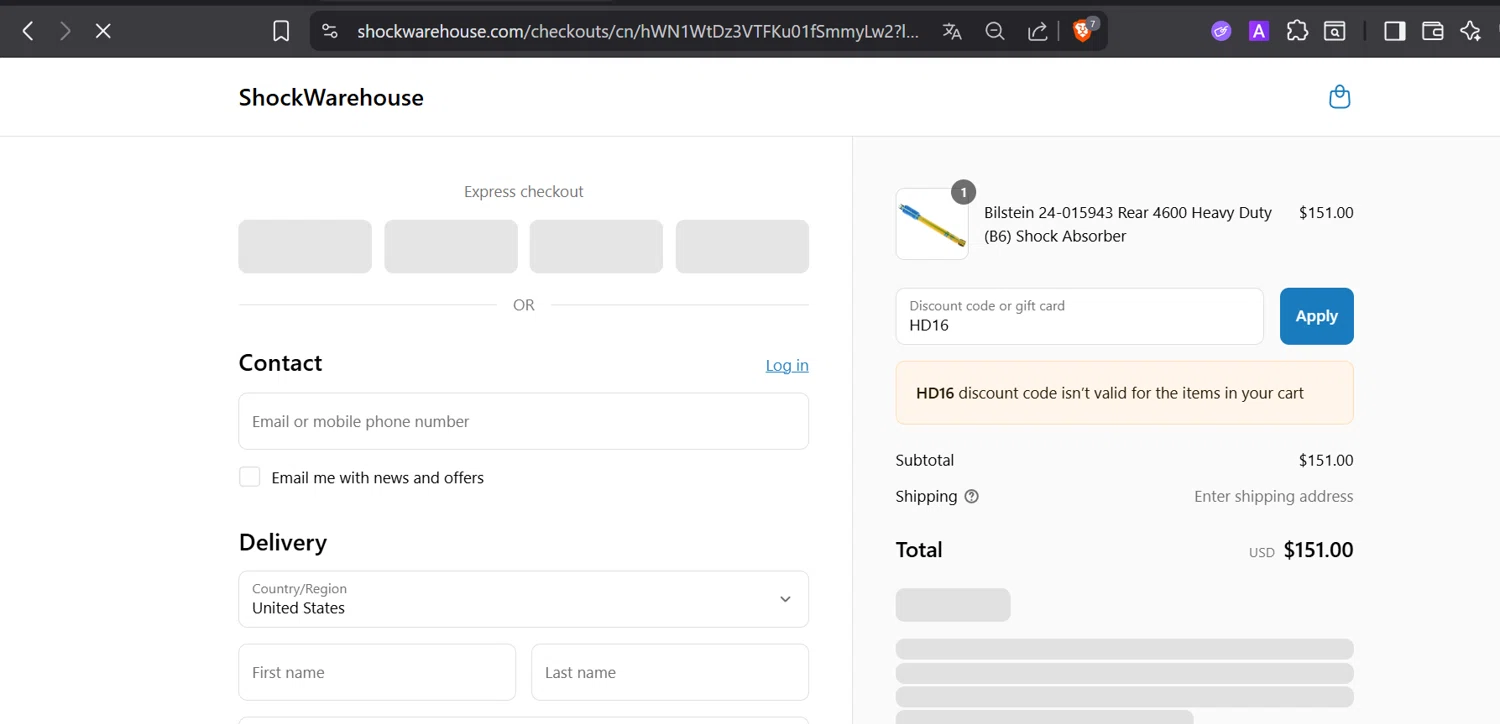Click the Shipping help question-mark icon

tap(971, 496)
